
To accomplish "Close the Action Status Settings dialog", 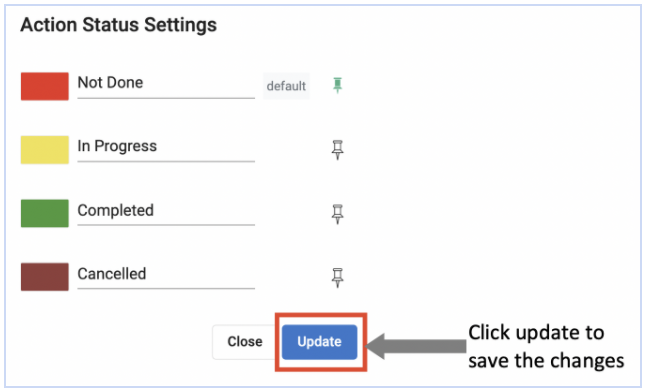I will coord(245,342).
